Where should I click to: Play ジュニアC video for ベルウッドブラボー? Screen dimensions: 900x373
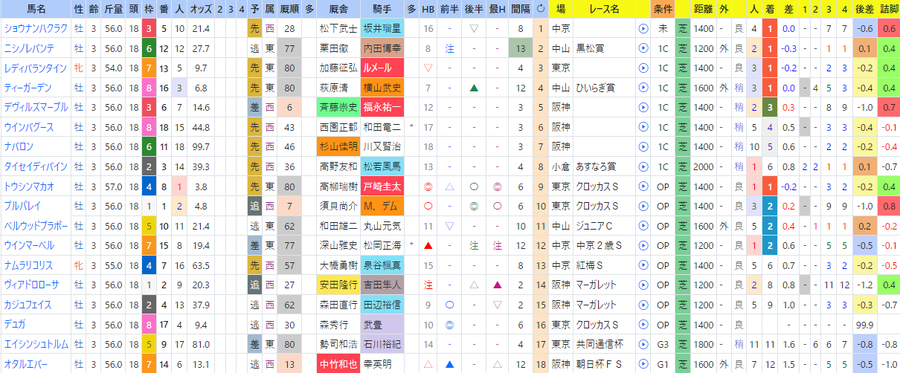pos(643,226)
